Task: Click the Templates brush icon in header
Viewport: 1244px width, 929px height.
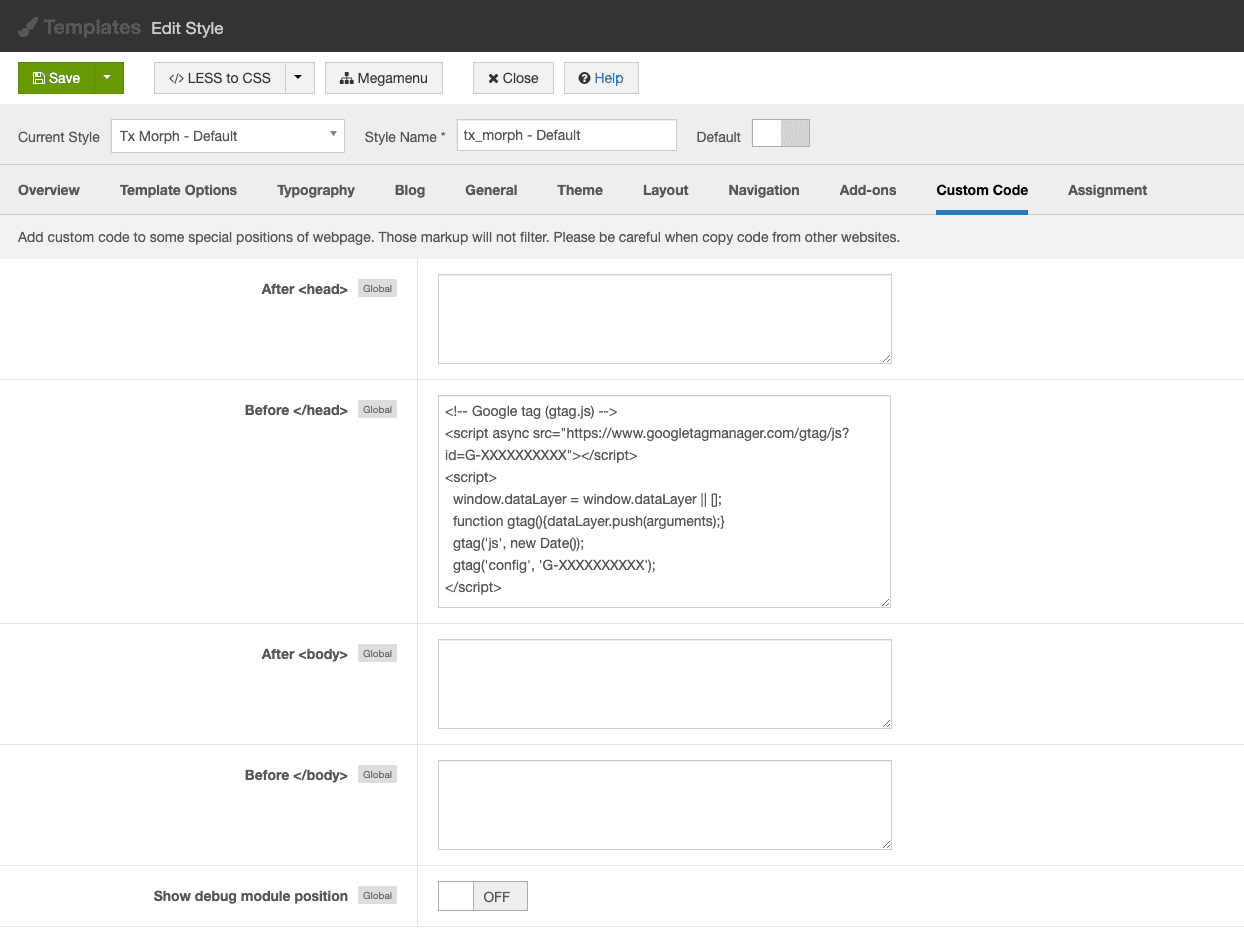Action: pyautogui.click(x=28, y=27)
